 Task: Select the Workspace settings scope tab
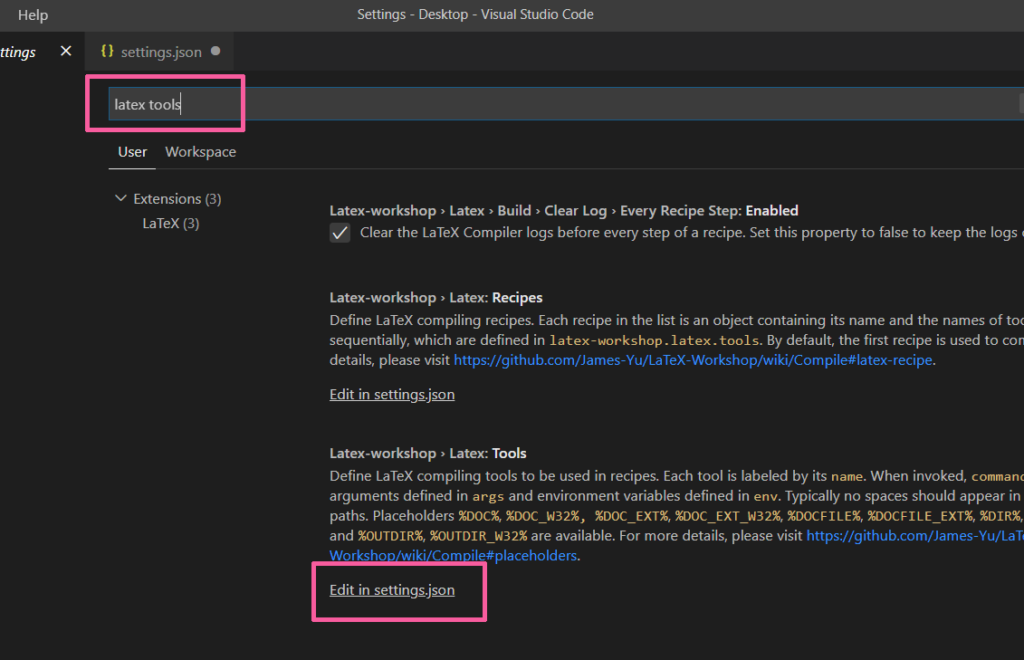(x=200, y=152)
